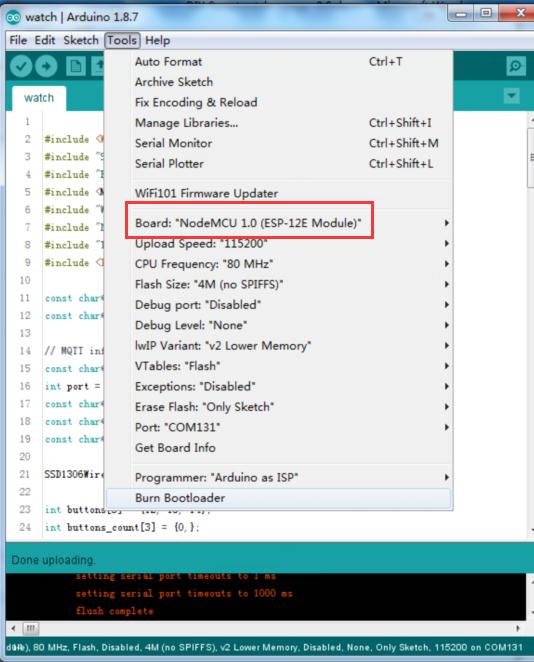Select Burn Bootloader
This screenshot has width=534, height=662.
pyautogui.click(x=279, y=498)
